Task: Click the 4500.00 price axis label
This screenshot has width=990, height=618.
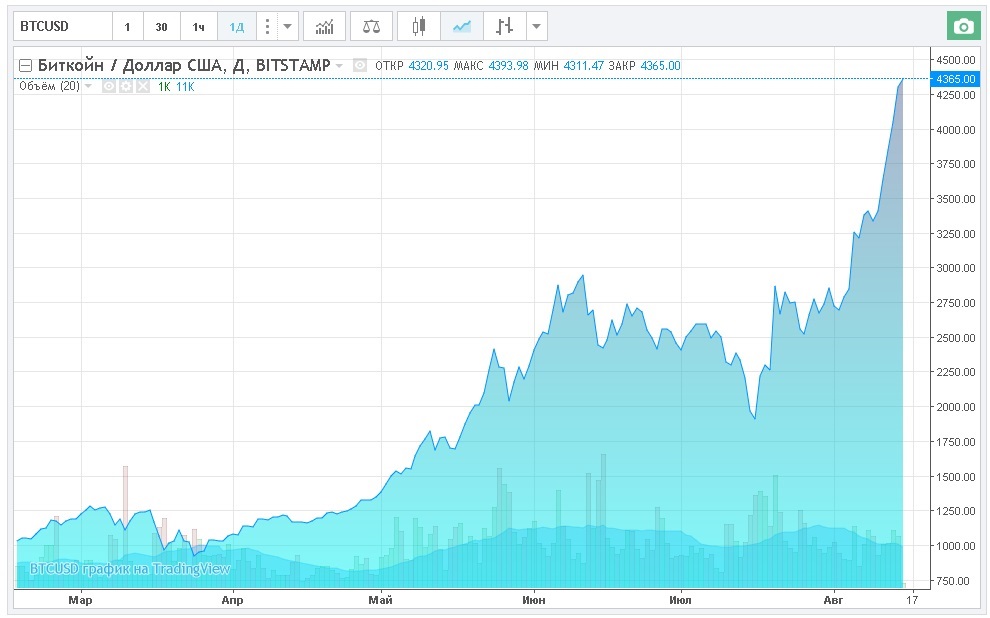Action: [956, 60]
